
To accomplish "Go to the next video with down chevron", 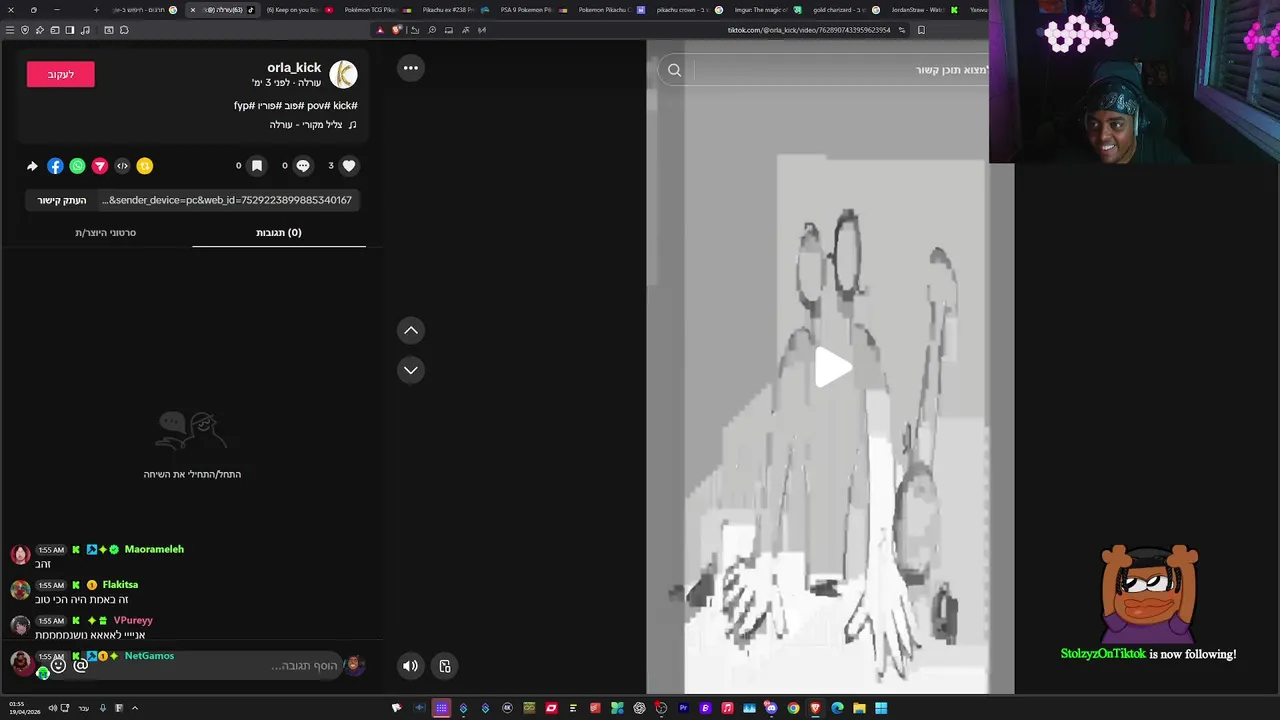I will [x=411, y=370].
